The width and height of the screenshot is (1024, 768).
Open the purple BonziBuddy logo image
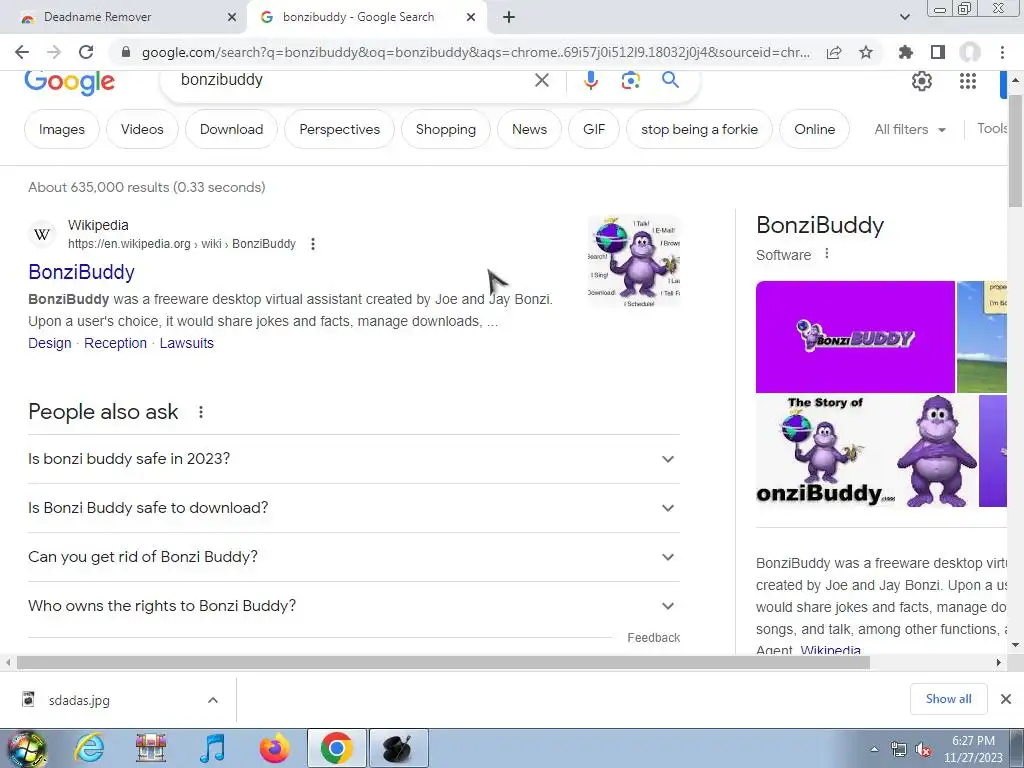coord(855,337)
